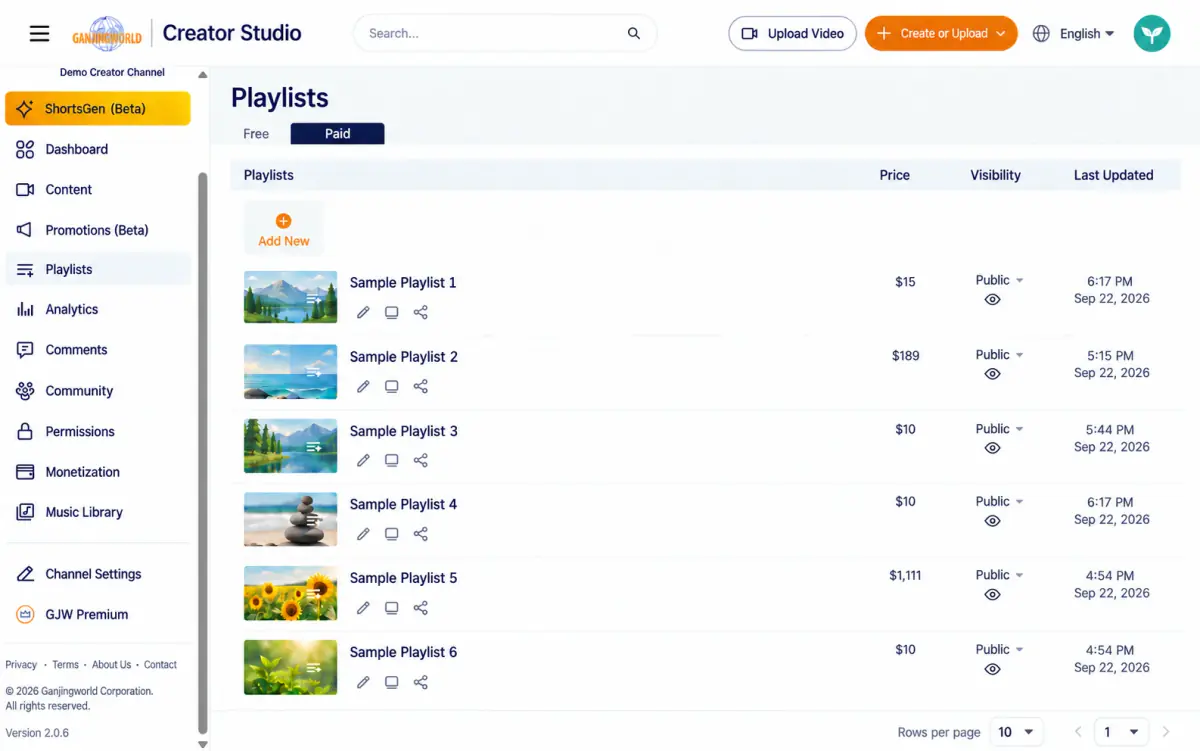
Task: Click the search magnifier icon
Action: pos(634,33)
